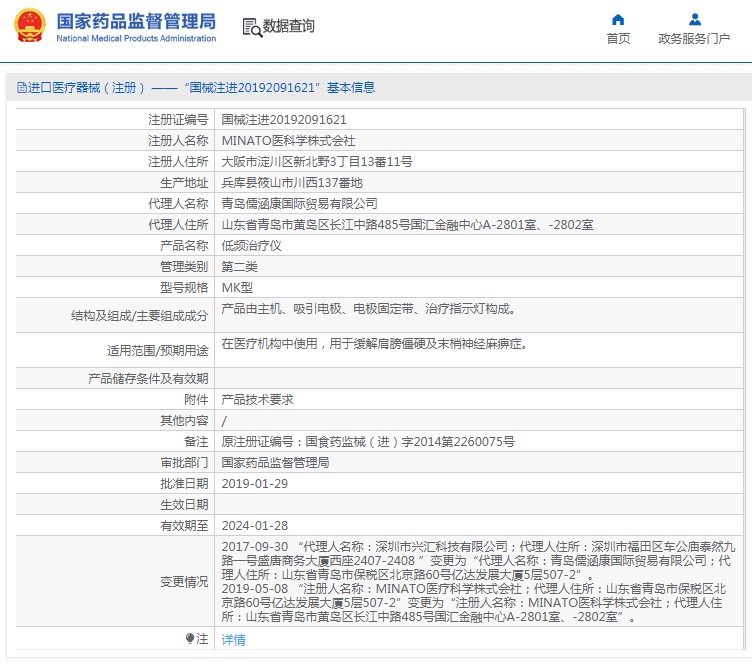
Task: Click the agent name 青岛儒涵康国际贸易有限公司
Action: click(306, 203)
